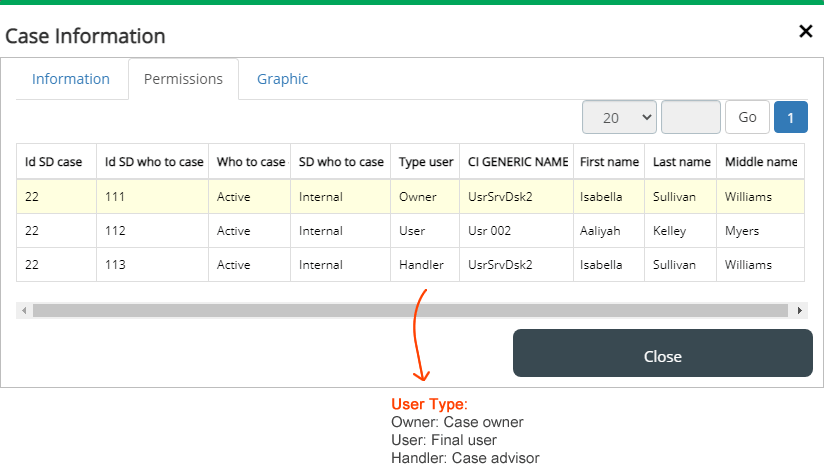Sort by Id SD who to case header
The image size is (824, 464).
[153, 162]
